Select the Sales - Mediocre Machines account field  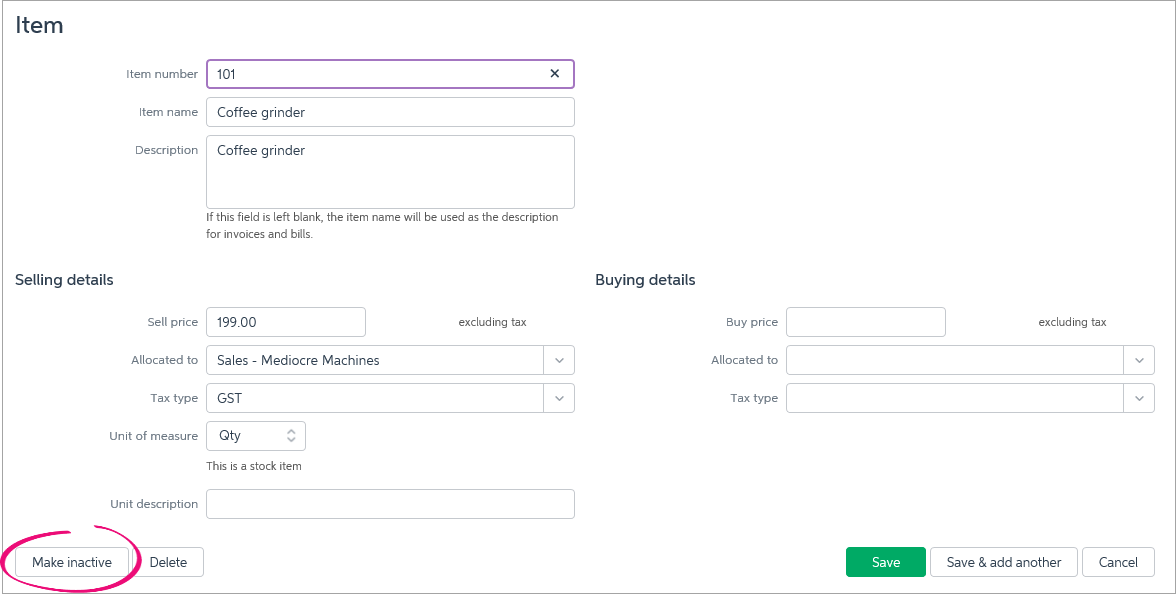[x=375, y=360]
